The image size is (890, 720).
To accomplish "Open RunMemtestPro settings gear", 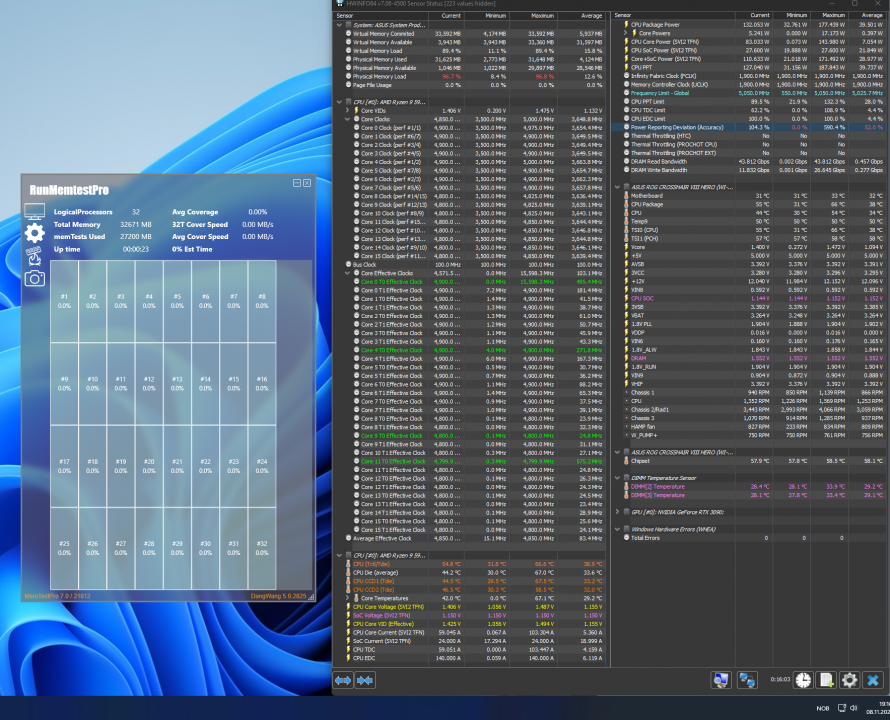I will tap(35, 233).
